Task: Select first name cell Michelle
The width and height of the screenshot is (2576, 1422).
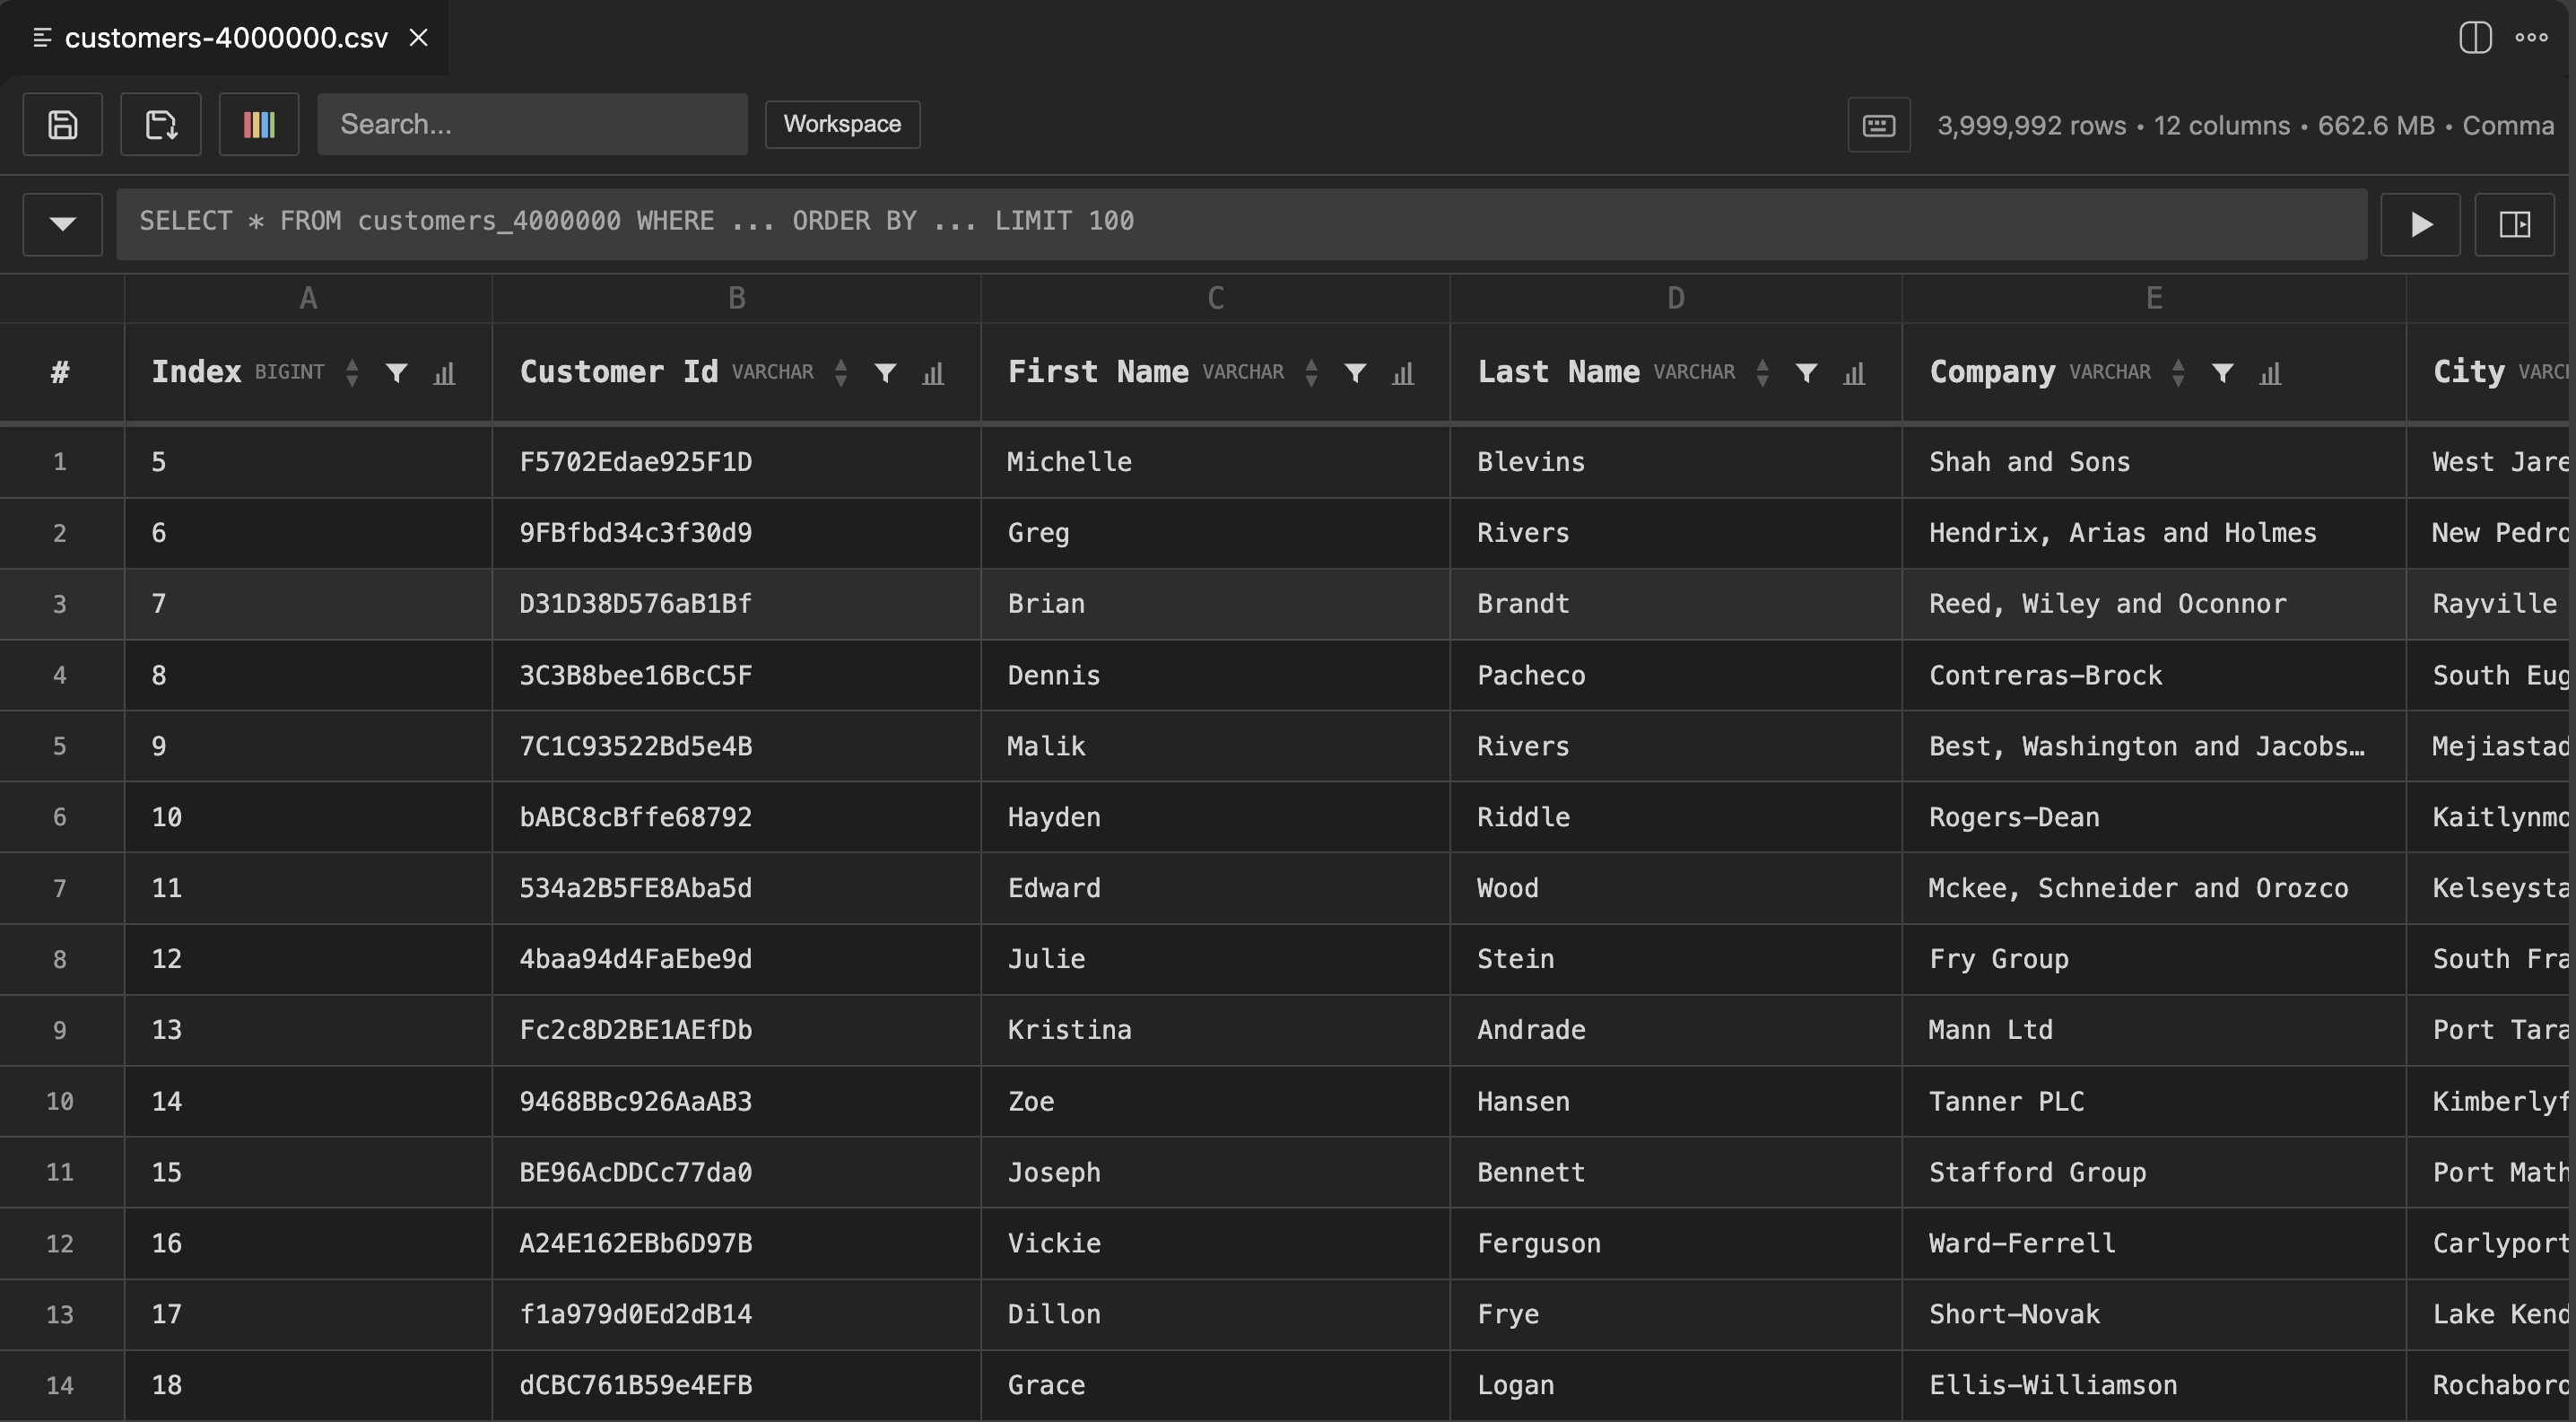Action: (1215, 462)
